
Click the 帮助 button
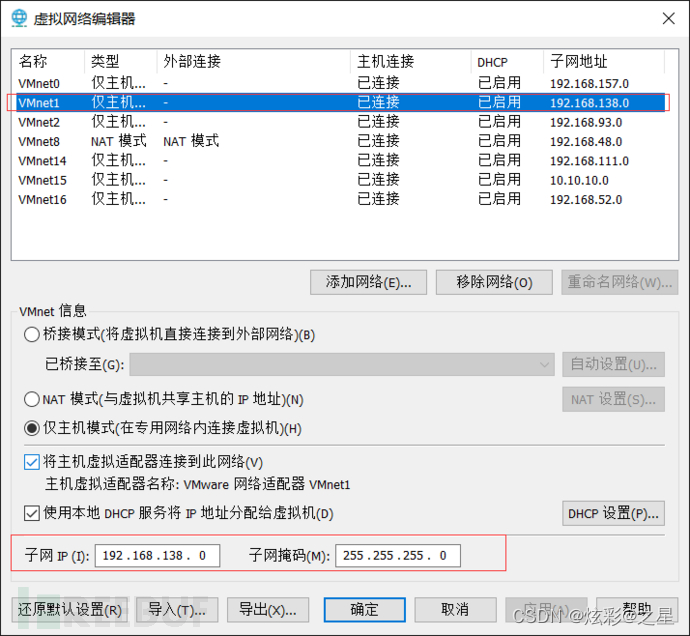[637, 610]
